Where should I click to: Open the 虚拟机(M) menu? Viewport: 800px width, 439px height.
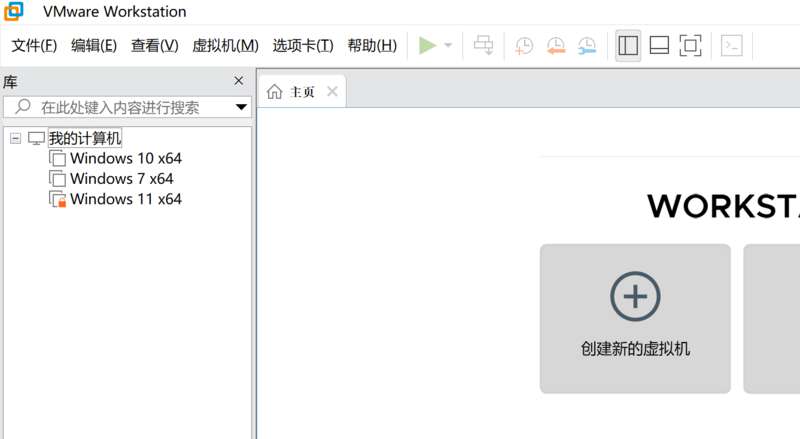click(226, 45)
